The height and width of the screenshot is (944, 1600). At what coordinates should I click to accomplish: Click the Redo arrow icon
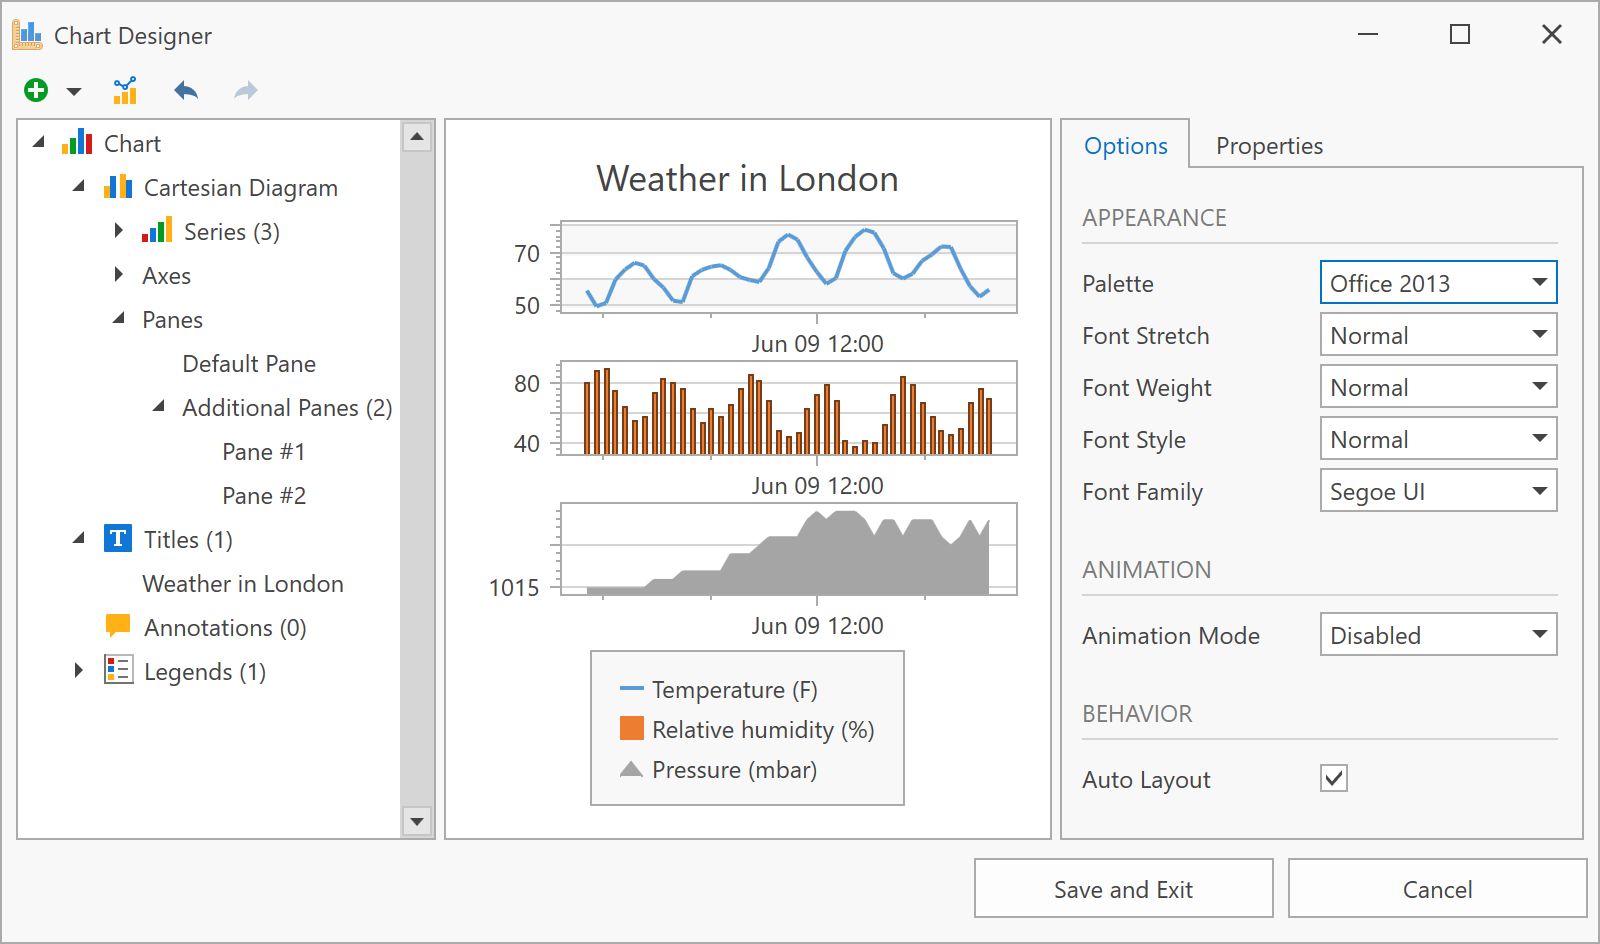[246, 91]
